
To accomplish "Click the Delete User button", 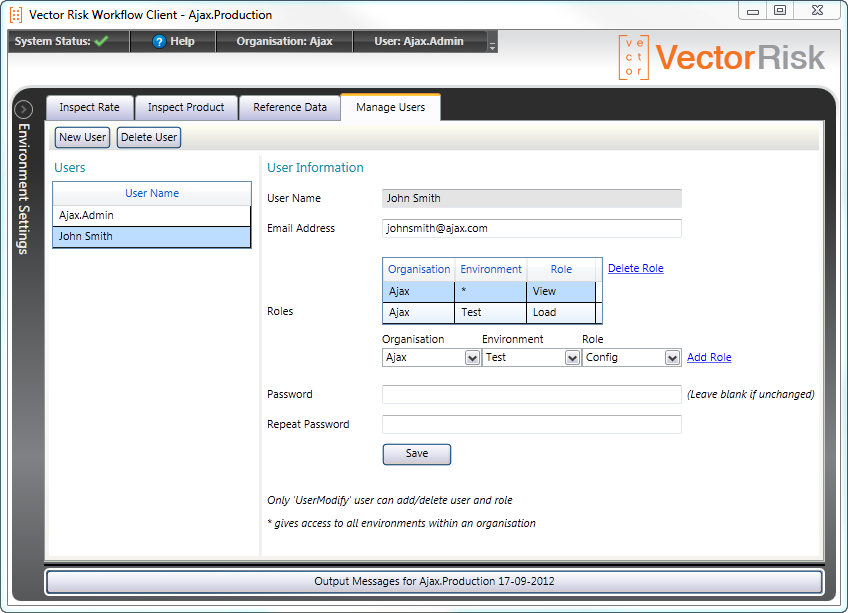I will point(149,137).
